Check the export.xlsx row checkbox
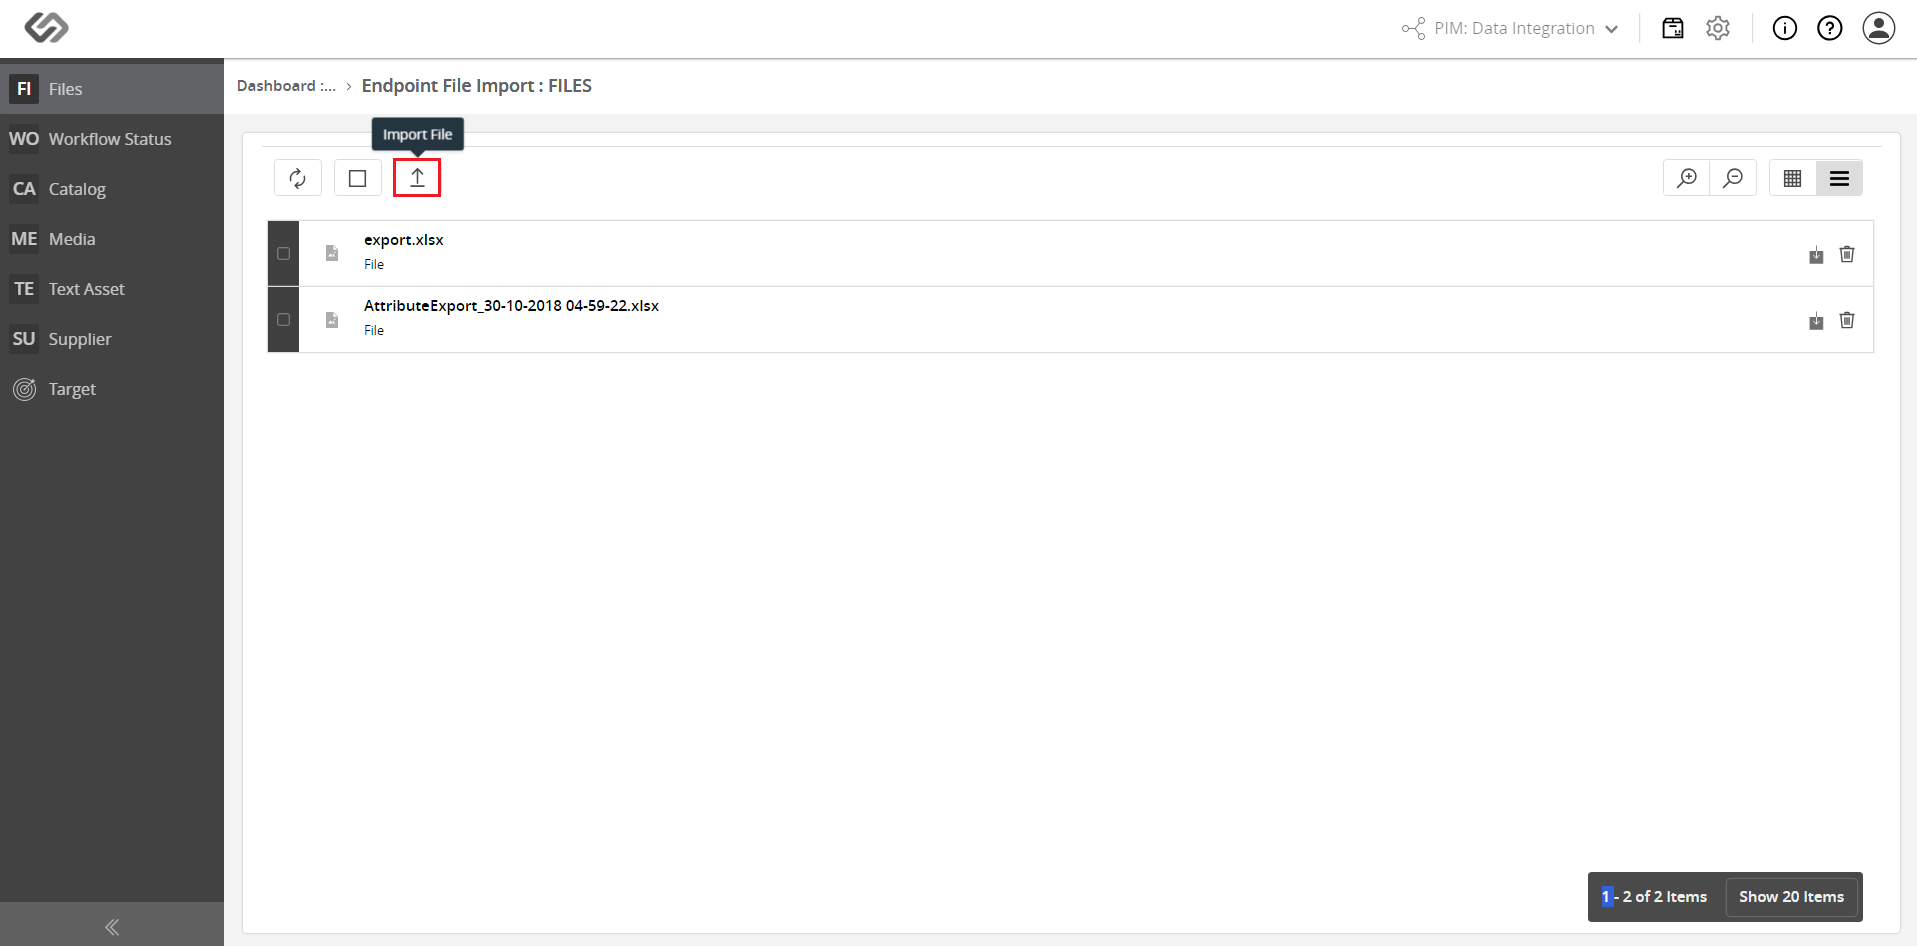This screenshot has height=946, width=1917. 284,254
